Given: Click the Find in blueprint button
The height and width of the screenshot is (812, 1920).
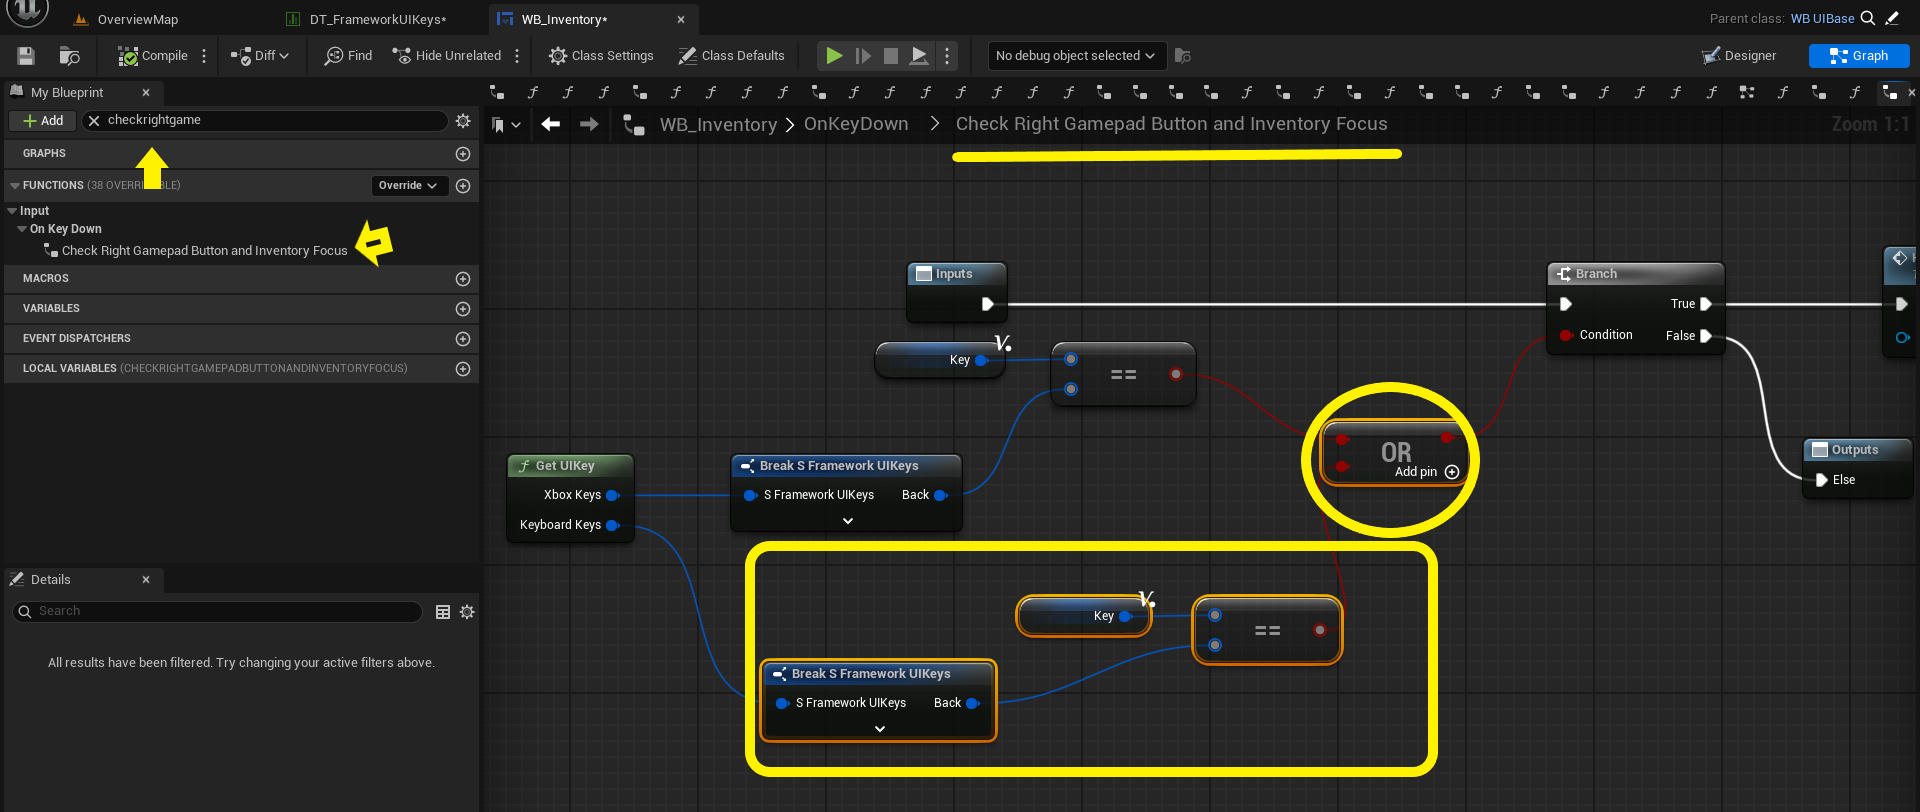Looking at the screenshot, I should 348,56.
